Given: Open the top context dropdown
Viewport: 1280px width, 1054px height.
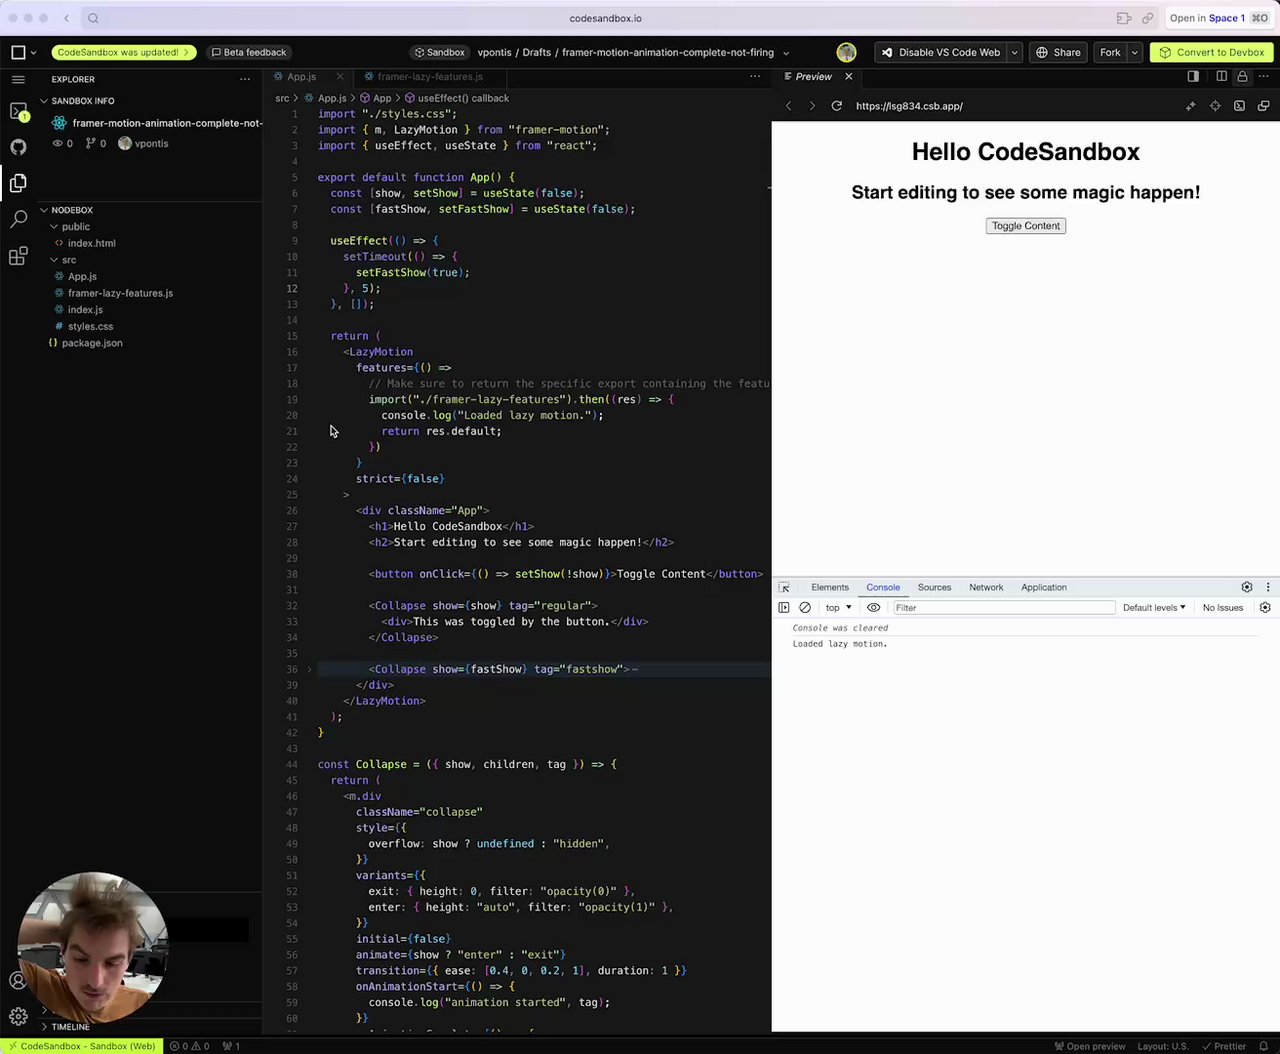Looking at the screenshot, I should click(838, 608).
